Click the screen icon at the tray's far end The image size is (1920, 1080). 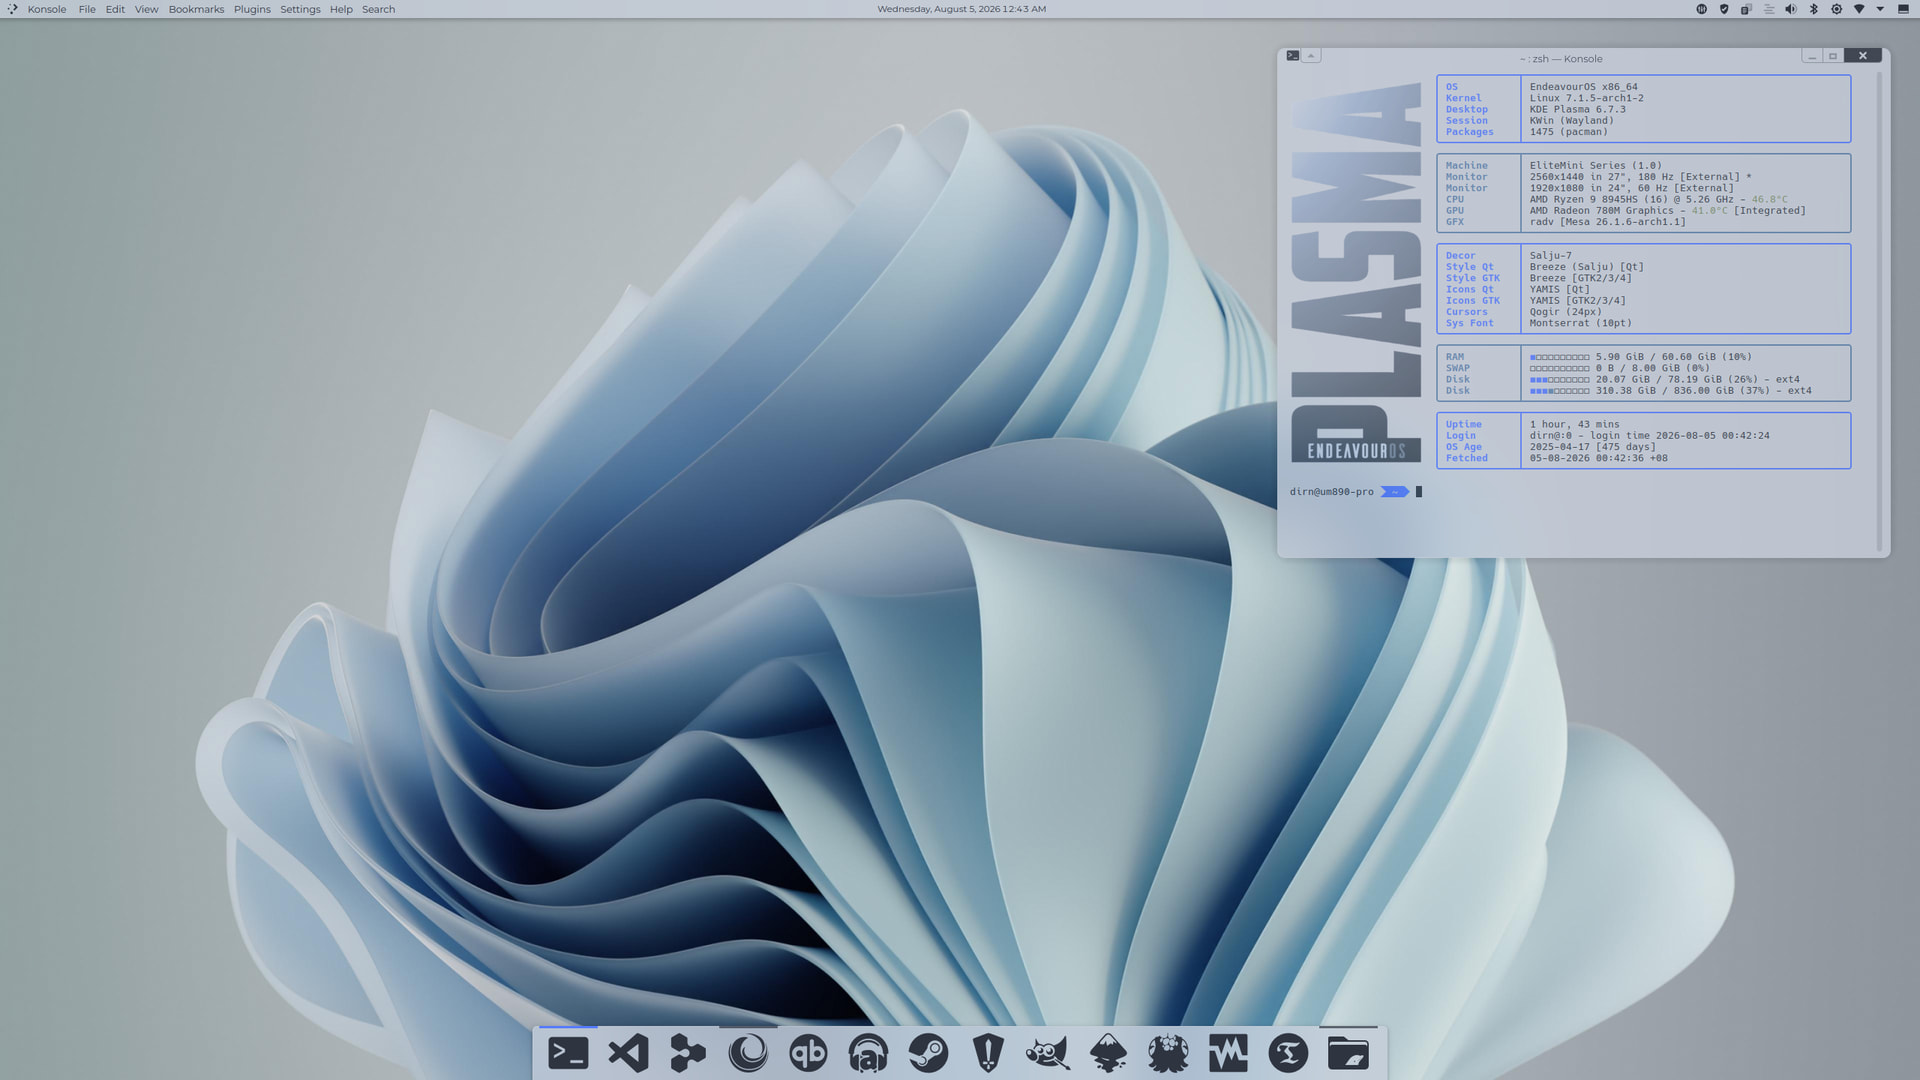[1903, 9]
